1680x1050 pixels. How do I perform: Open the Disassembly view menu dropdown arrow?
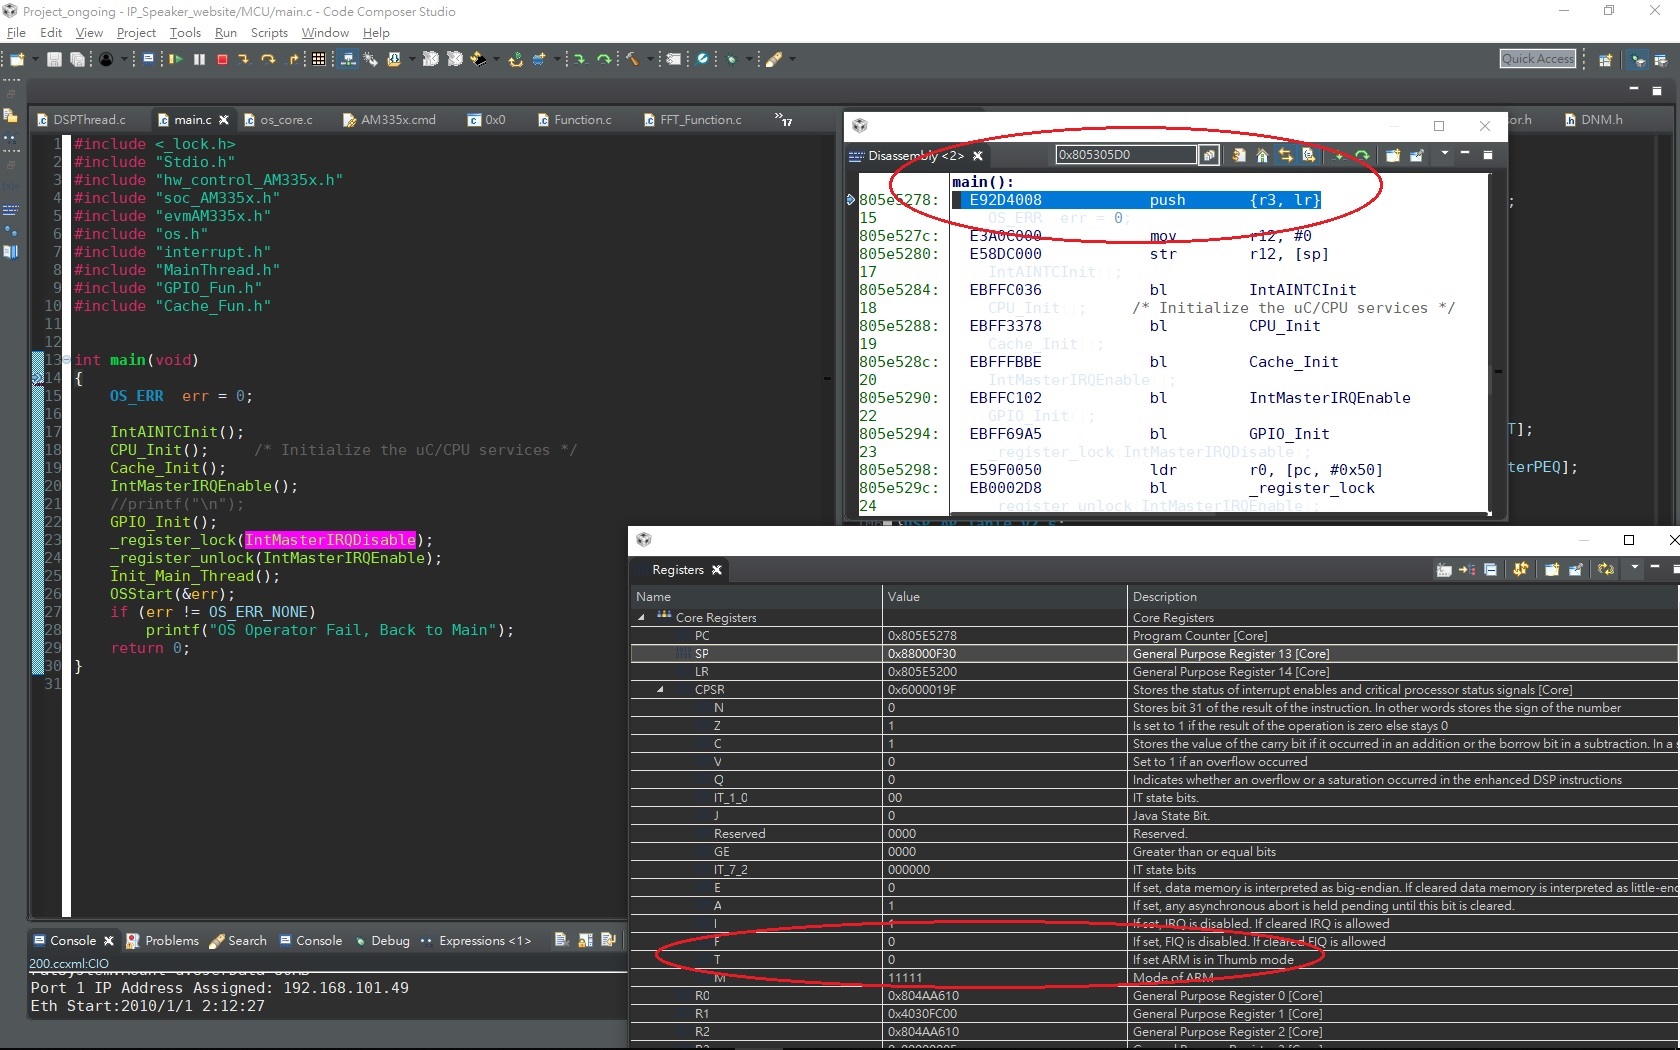click(1445, 154)
